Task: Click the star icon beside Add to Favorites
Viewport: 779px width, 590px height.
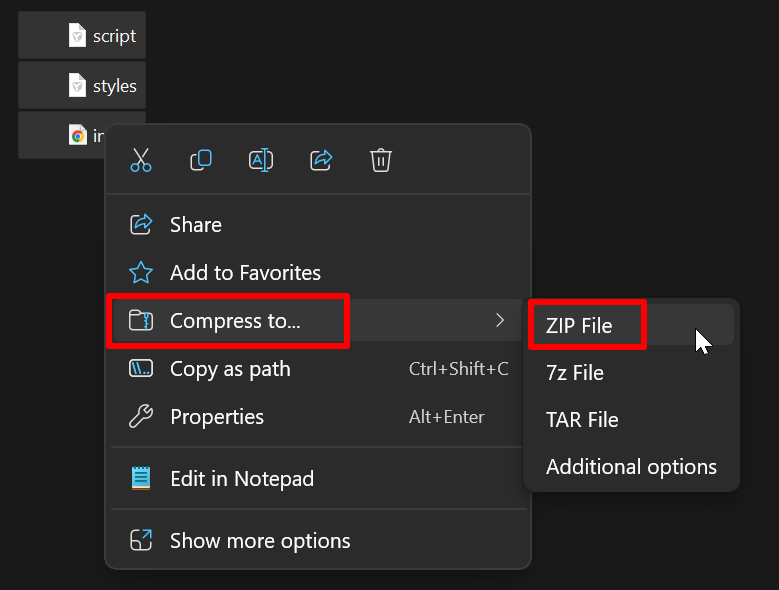Action: click(x=142, y=273)
